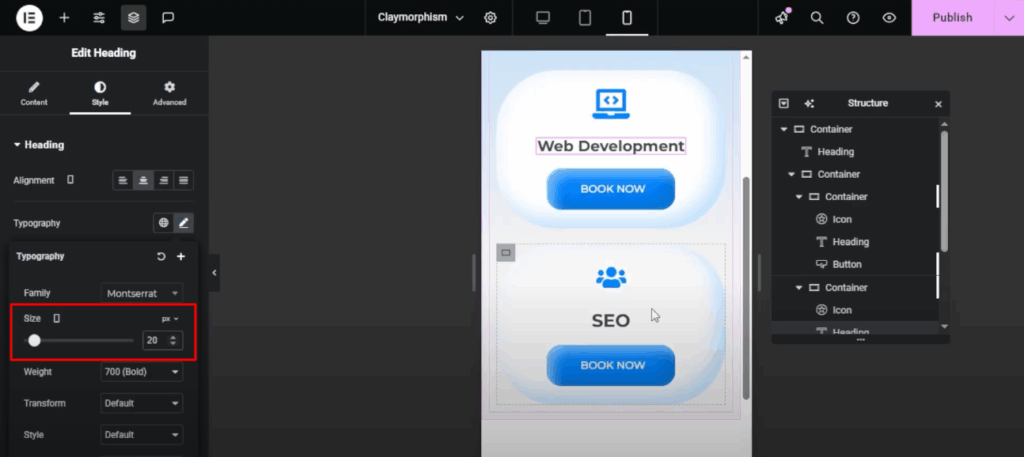Switch to desktop device view

tap(543, 18)
